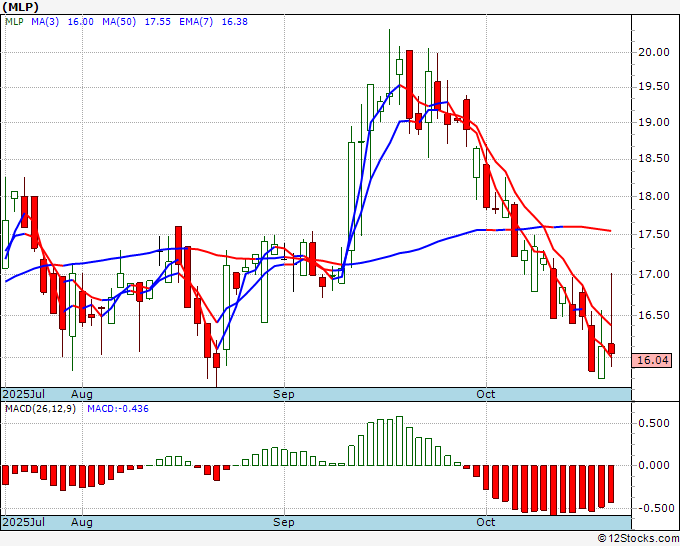The width and height of the screenshot is (680, 546).
Task: Click Sep on the price chart time axis
Action: coord(284,394)
